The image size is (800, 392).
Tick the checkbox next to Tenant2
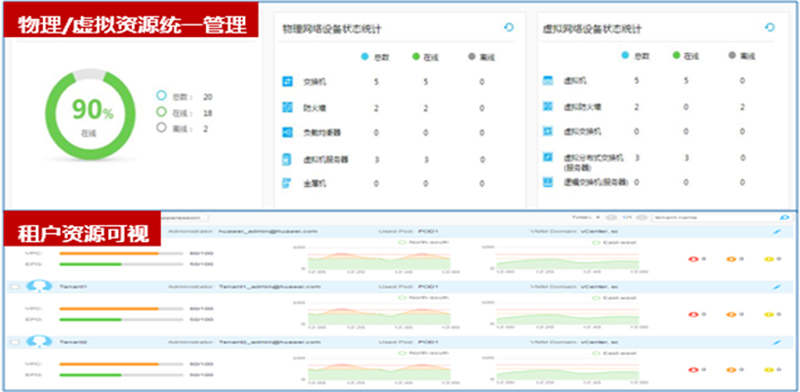pos(15,342)
